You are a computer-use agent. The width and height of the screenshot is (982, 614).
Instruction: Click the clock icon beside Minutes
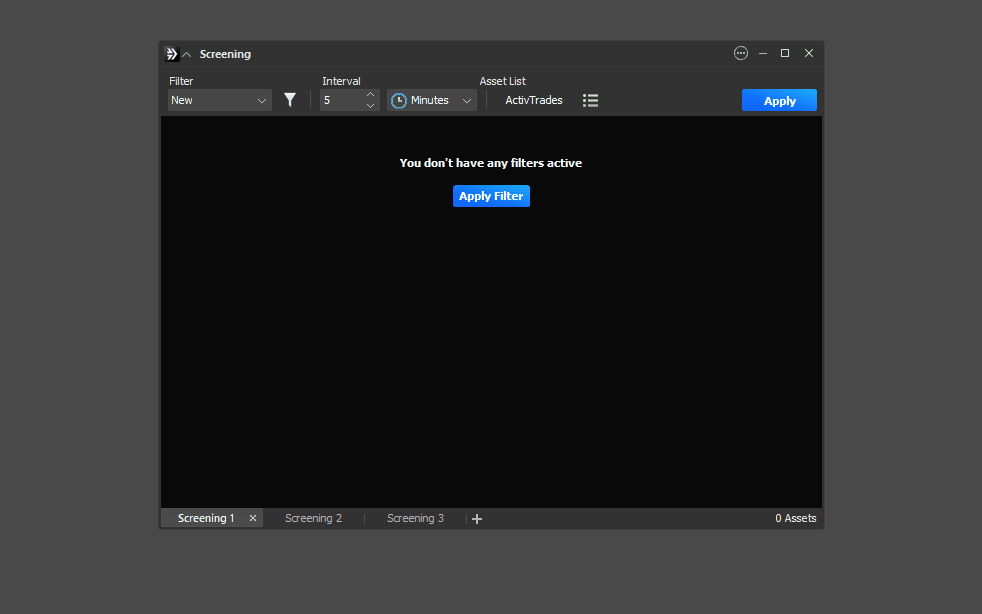[x=399, y=100]
